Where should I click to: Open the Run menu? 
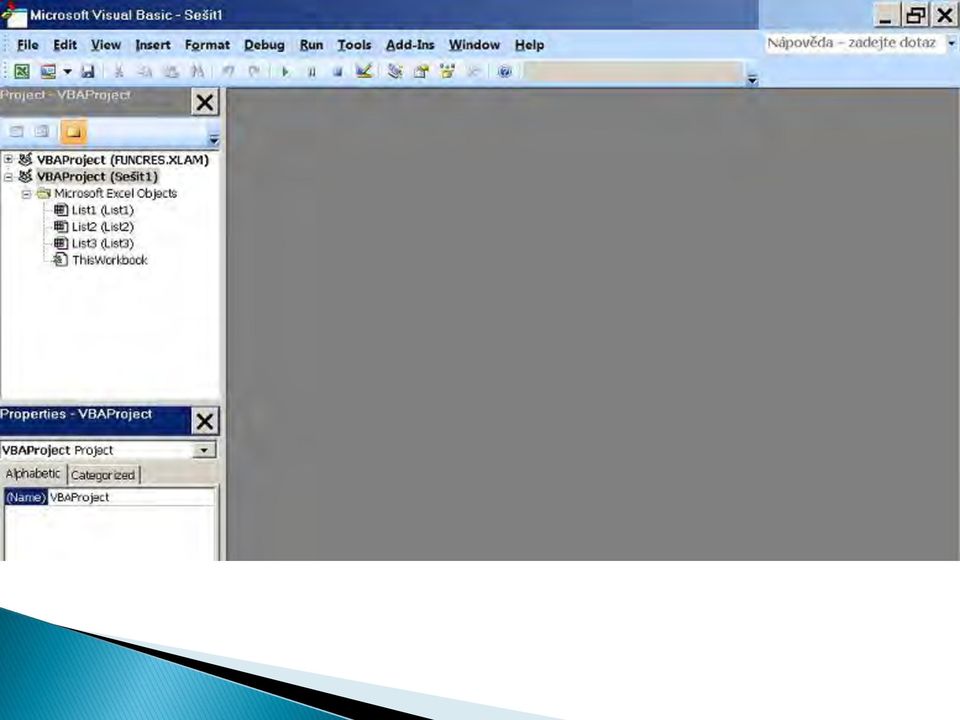click(x=311, y=45)
